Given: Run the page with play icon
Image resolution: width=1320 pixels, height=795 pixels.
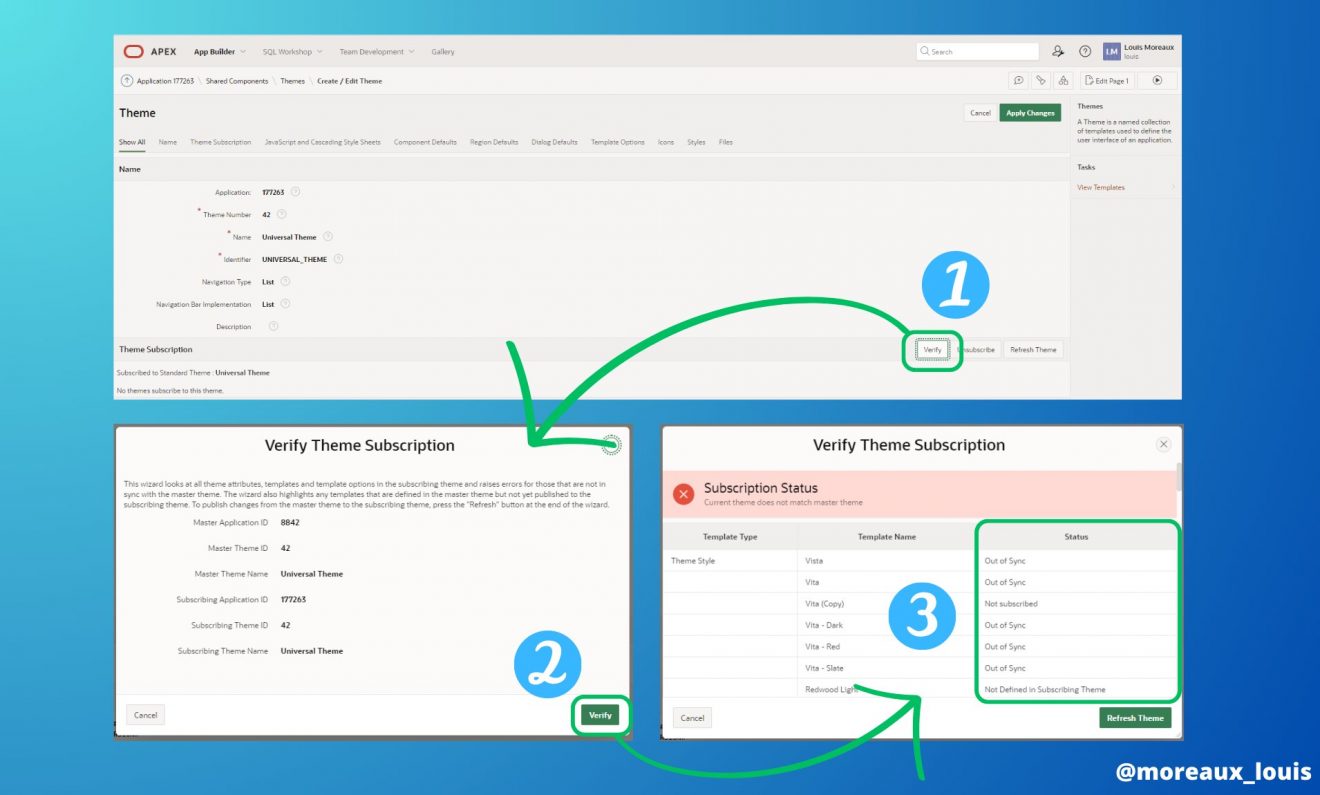Looking at the screenshot, I should 1157,81.
